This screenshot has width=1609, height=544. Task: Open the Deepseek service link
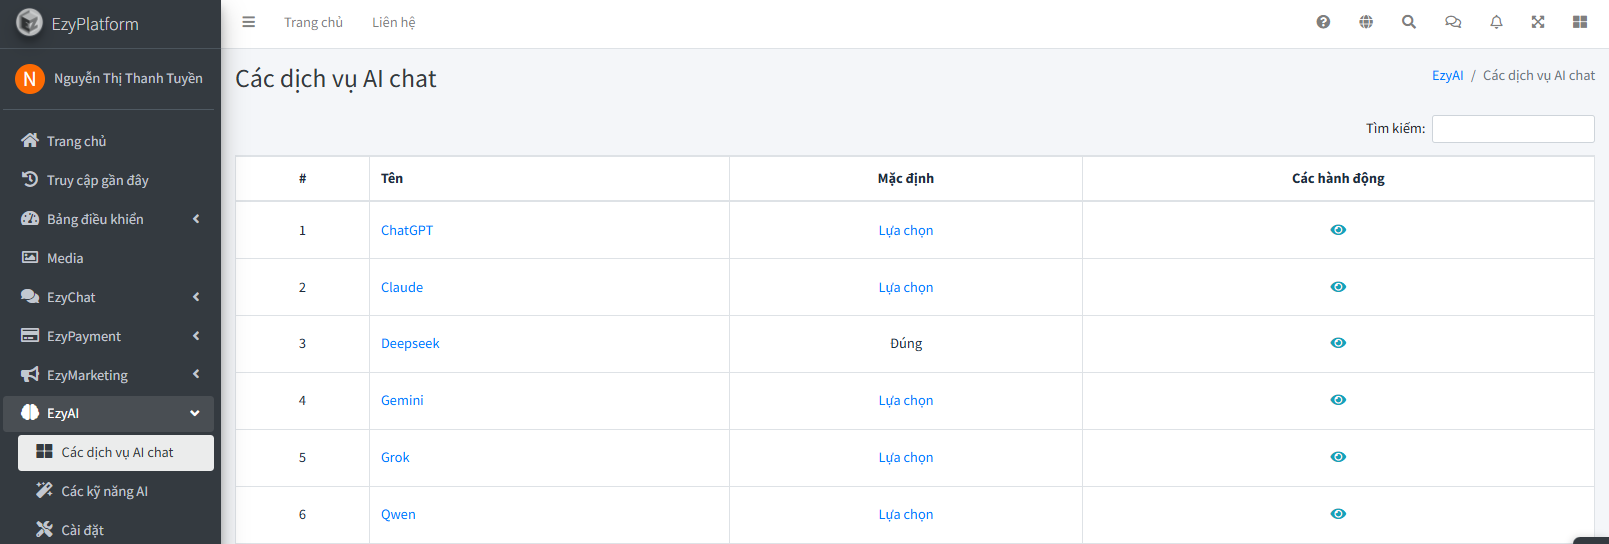pos(410,343)
